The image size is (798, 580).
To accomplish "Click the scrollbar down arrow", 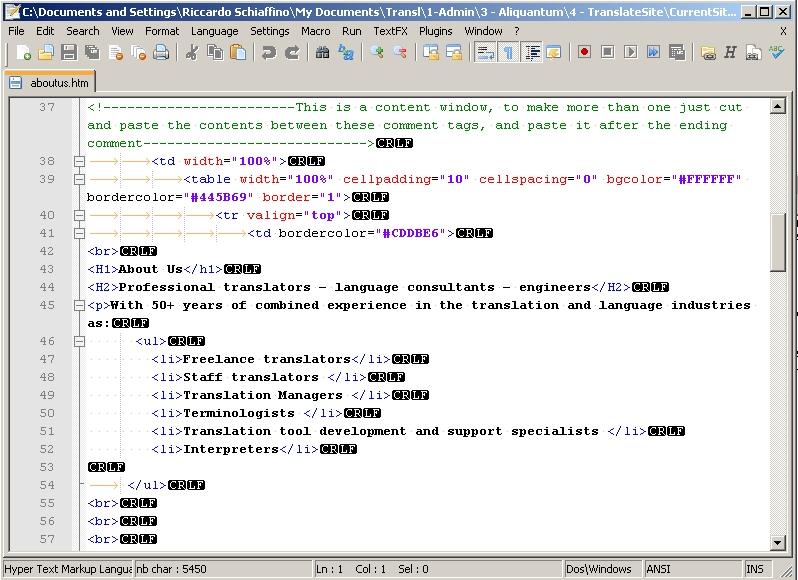I will 777,543.
